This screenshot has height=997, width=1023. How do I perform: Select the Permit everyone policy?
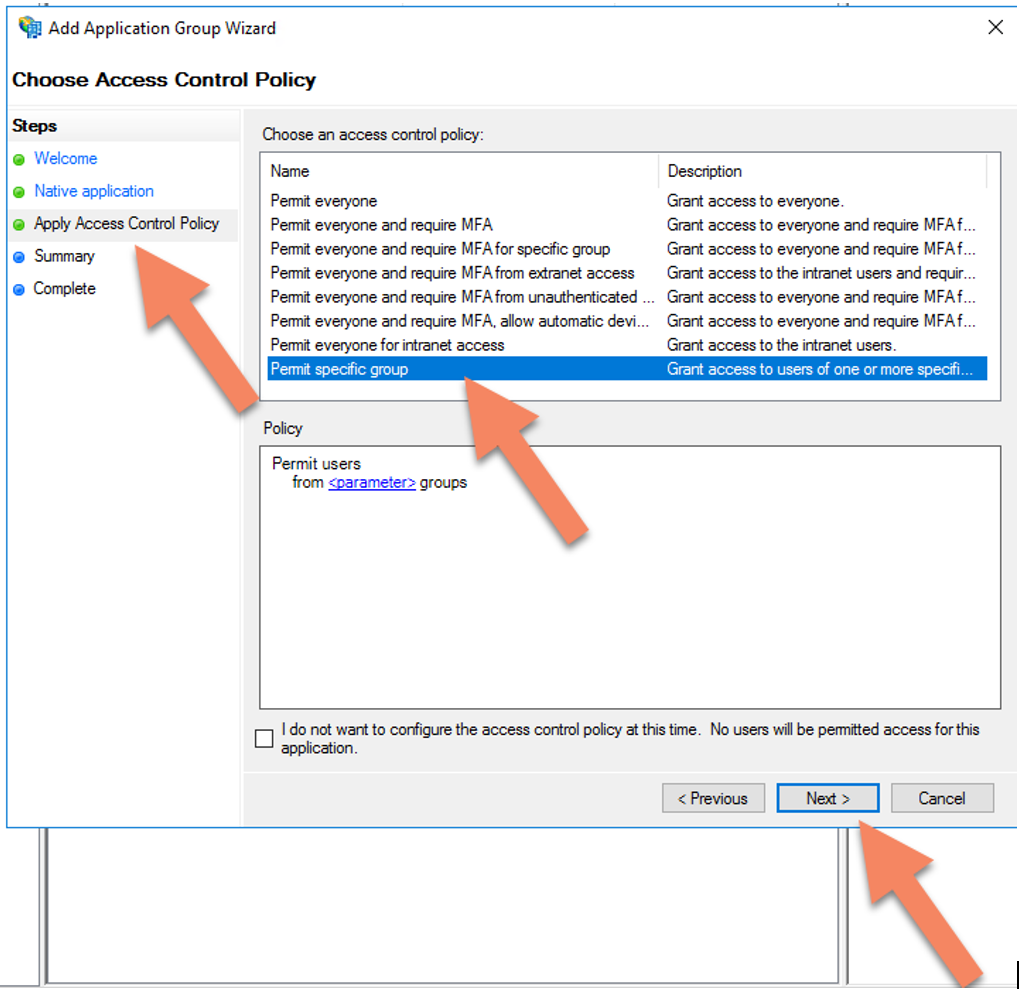[x=324, y=201]
